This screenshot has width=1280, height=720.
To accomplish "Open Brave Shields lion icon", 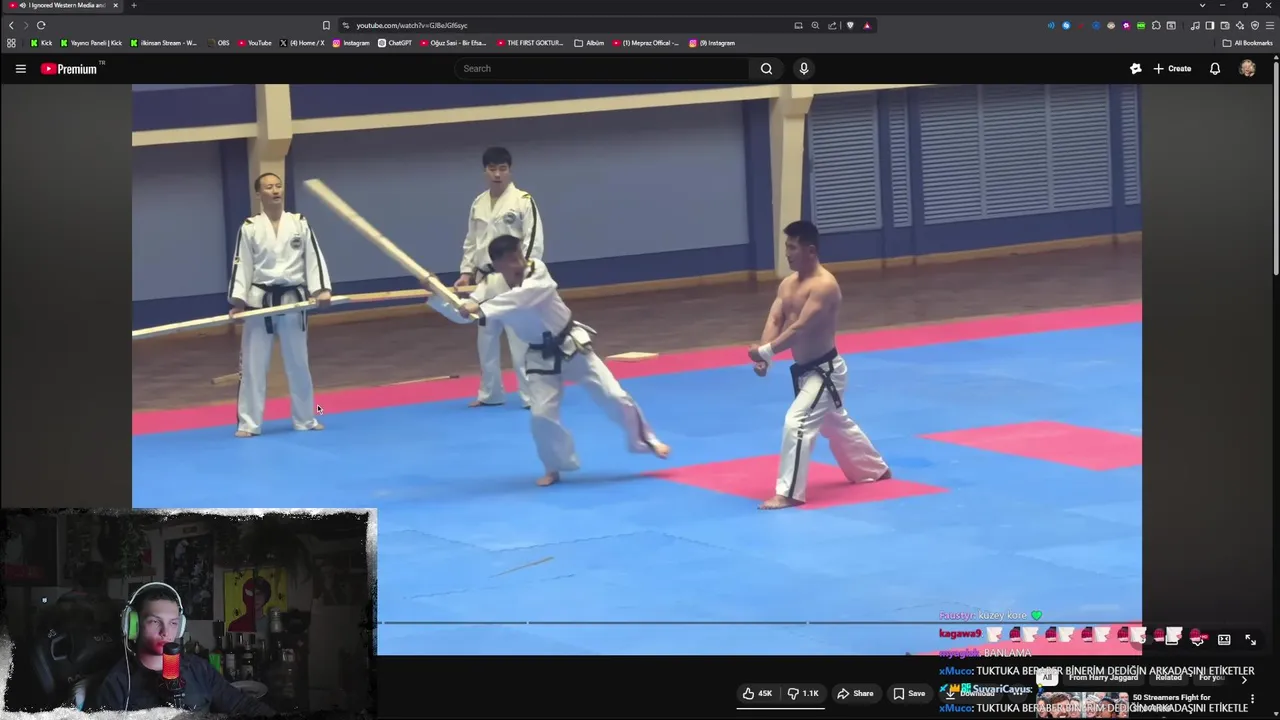I will coord(850,25).
